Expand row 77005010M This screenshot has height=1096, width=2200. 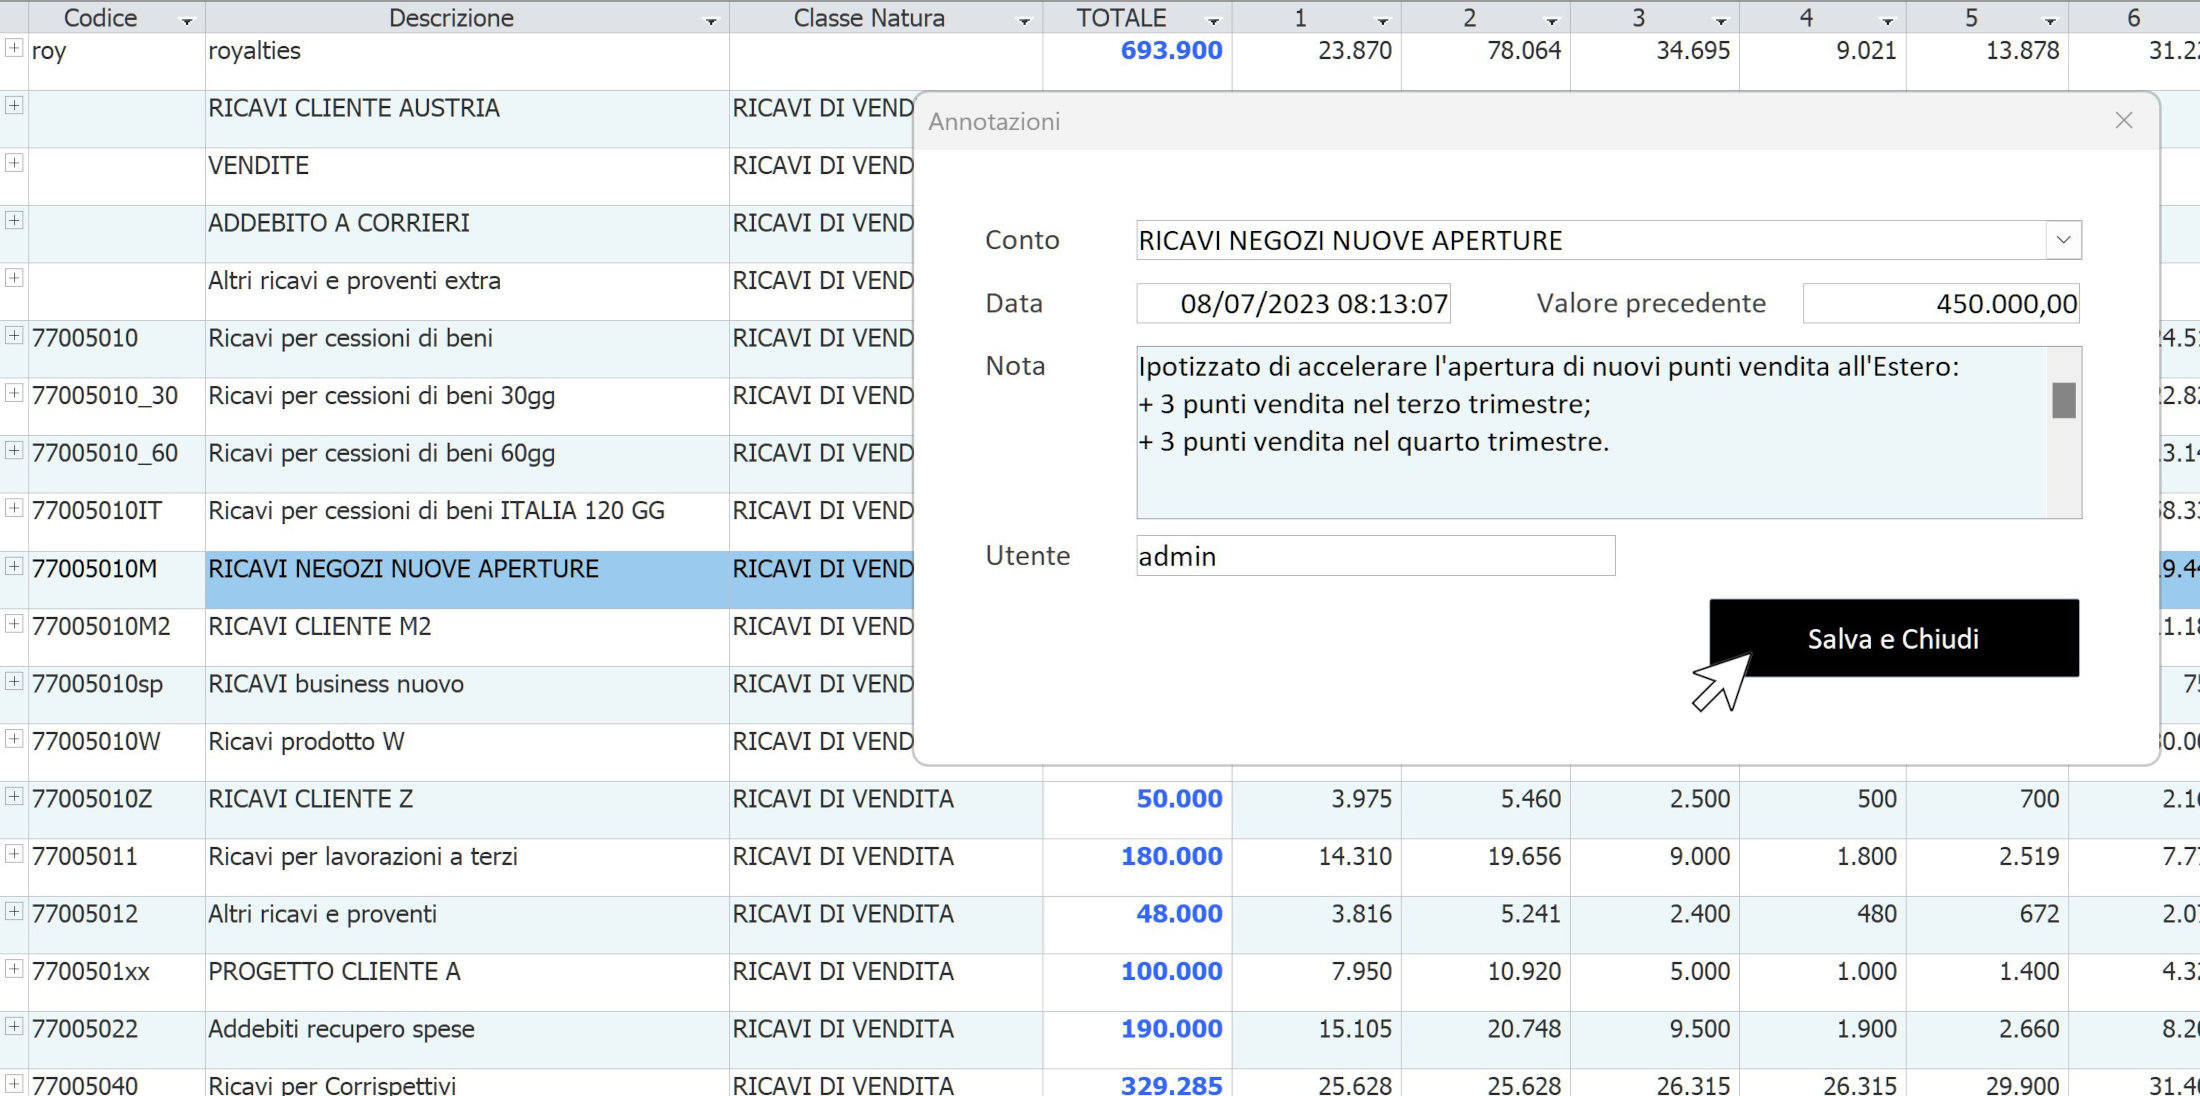14,566
